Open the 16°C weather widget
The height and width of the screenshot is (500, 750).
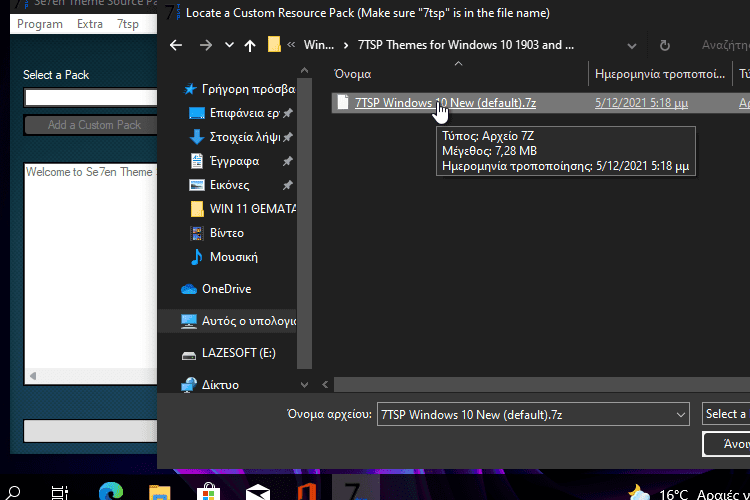tap(689, 493)
